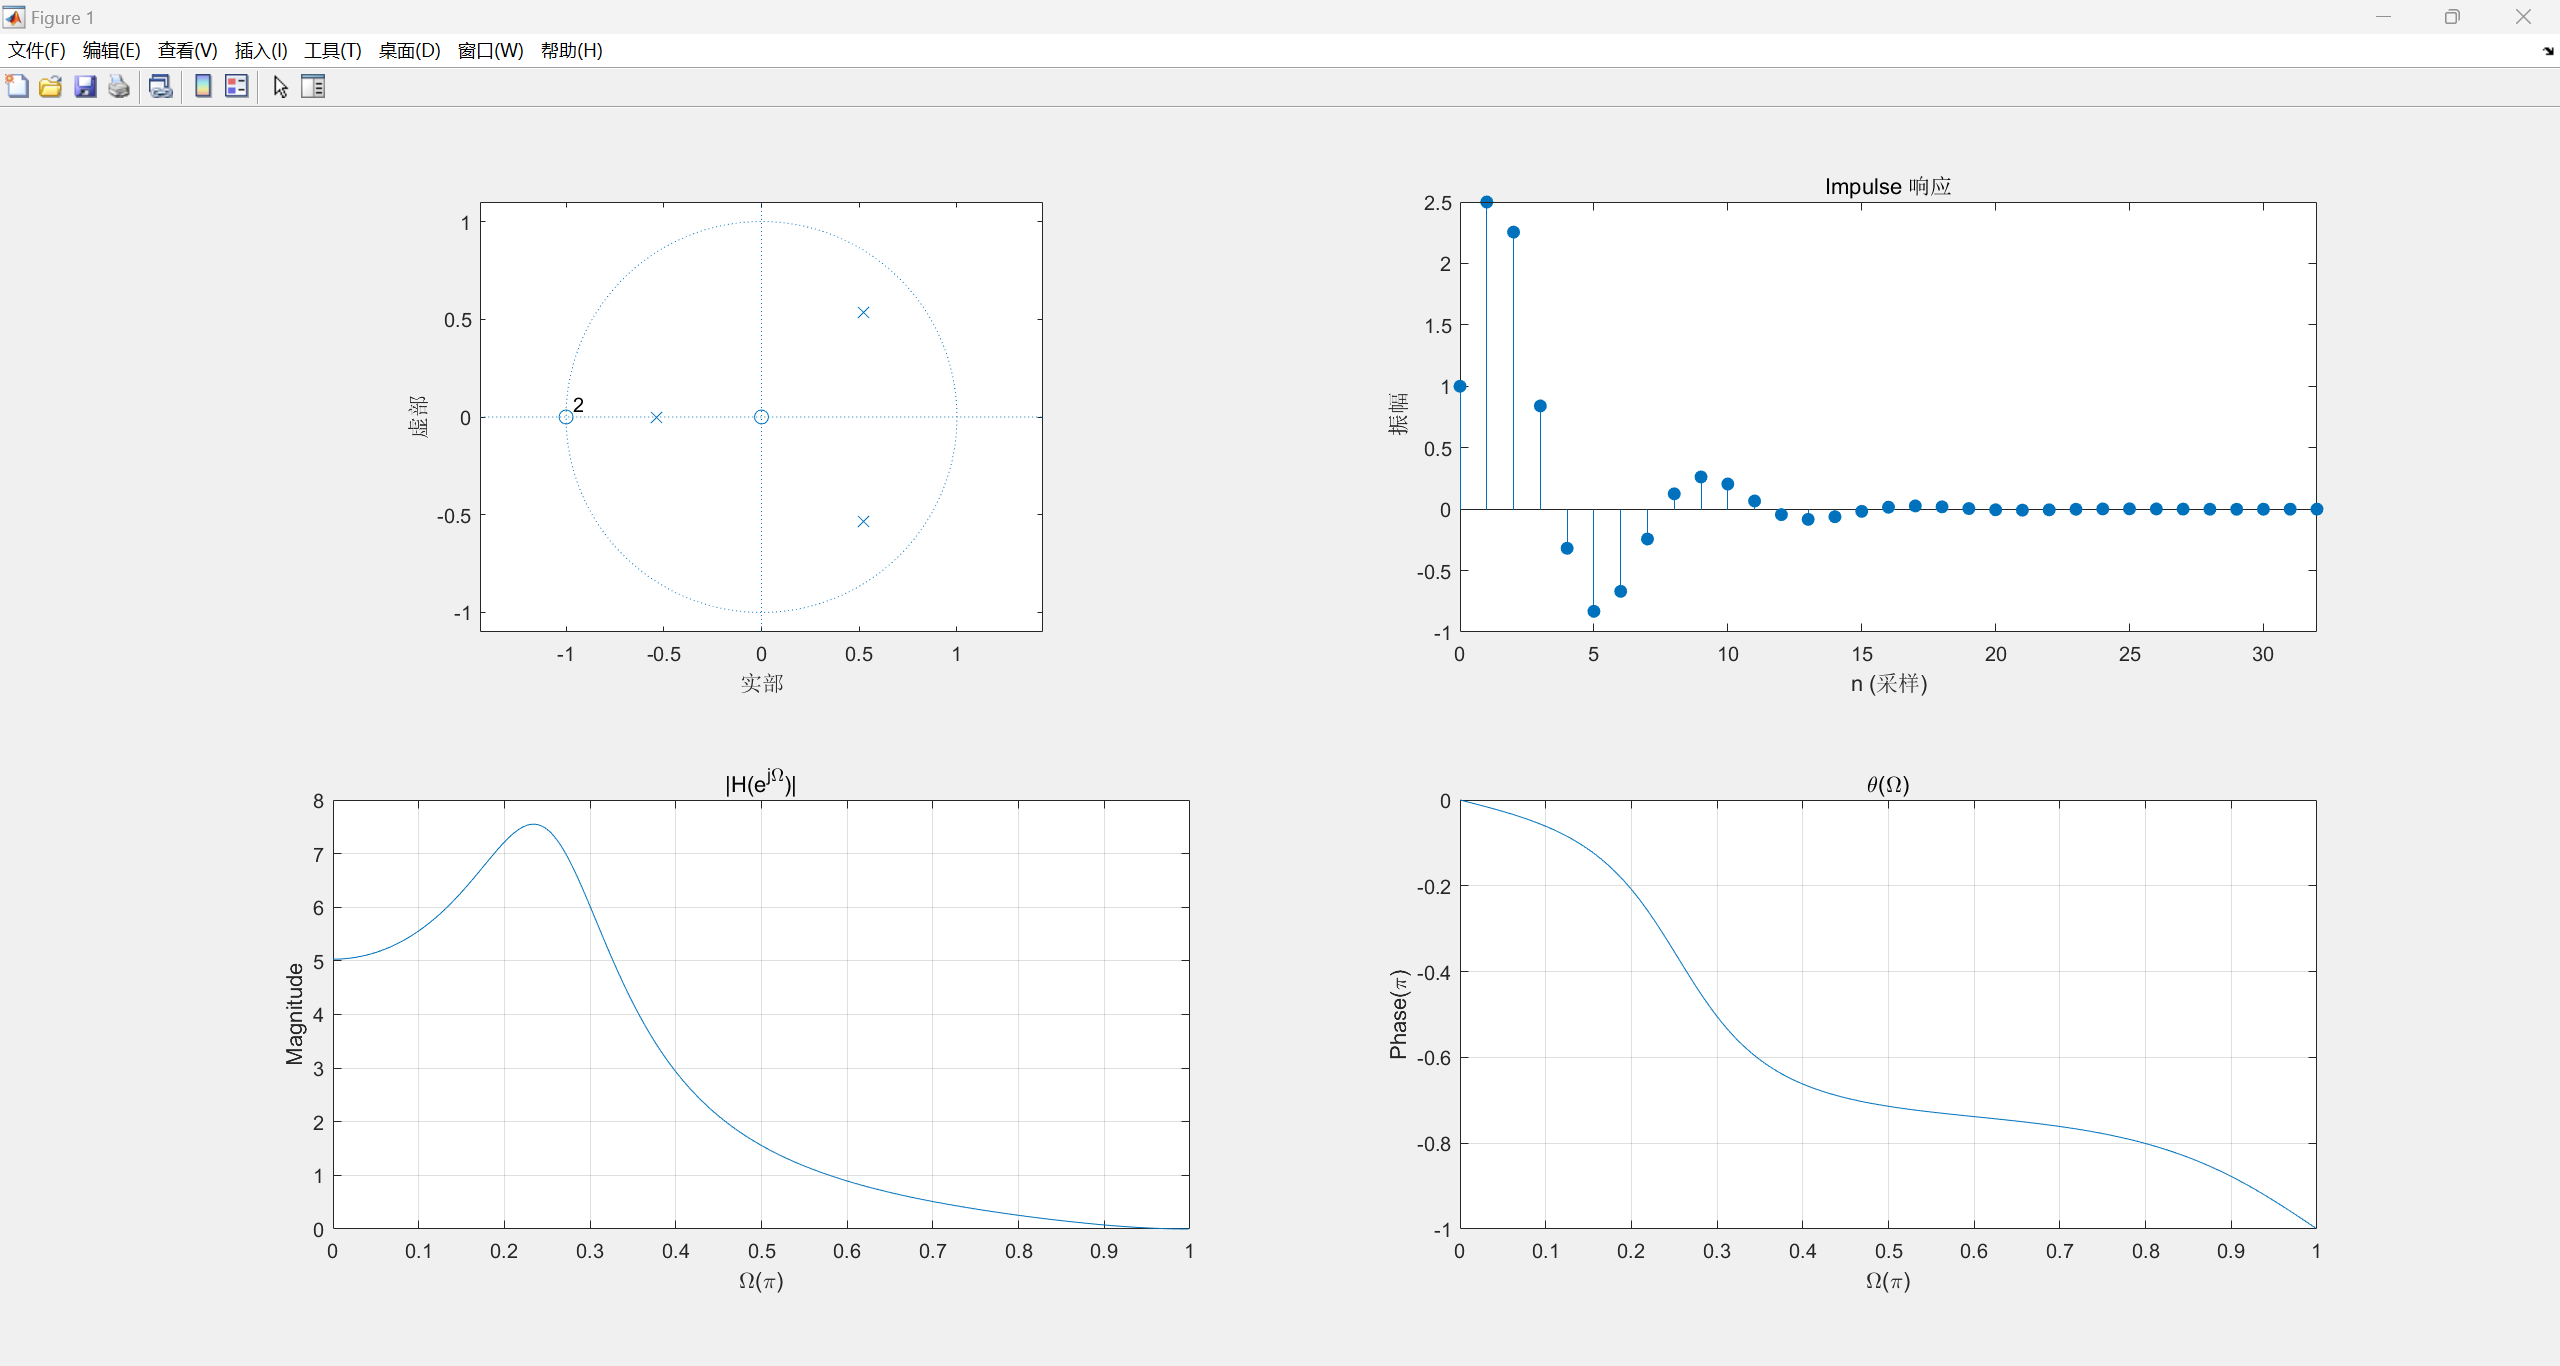
Task: Click the MATLAB logo in title bar
Action: (x=14, y=17)
